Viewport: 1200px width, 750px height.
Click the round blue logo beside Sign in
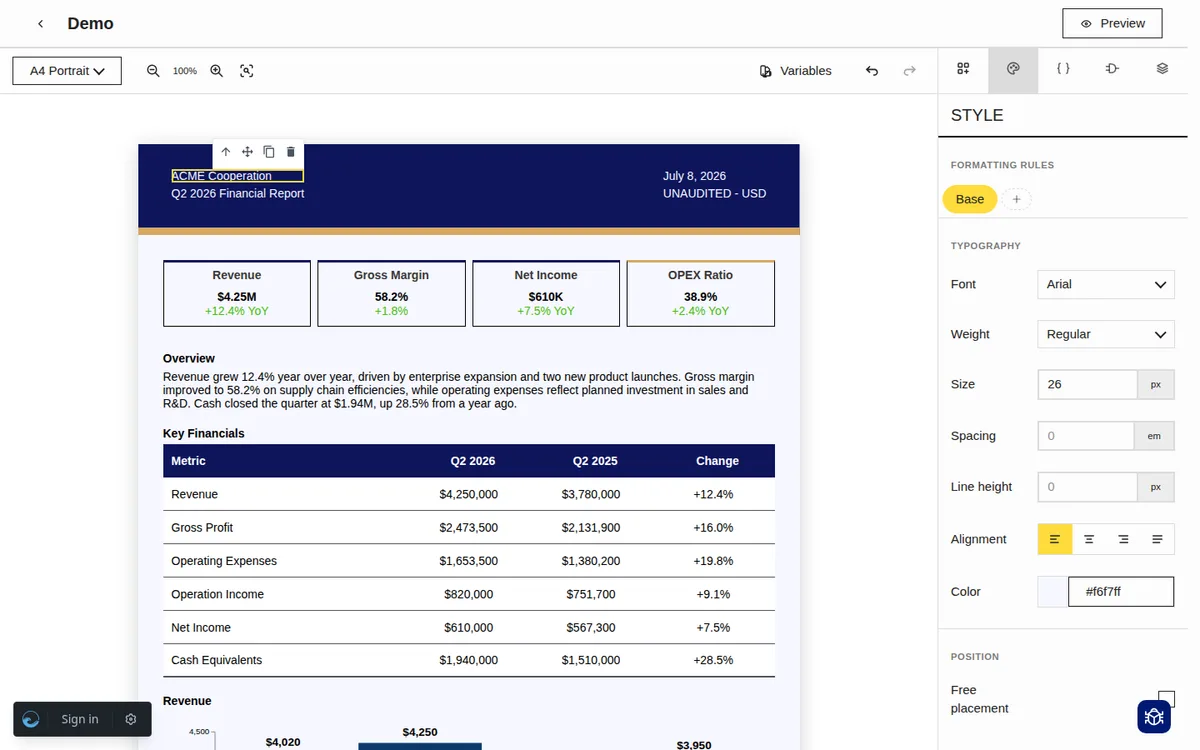tap(31, 719)
